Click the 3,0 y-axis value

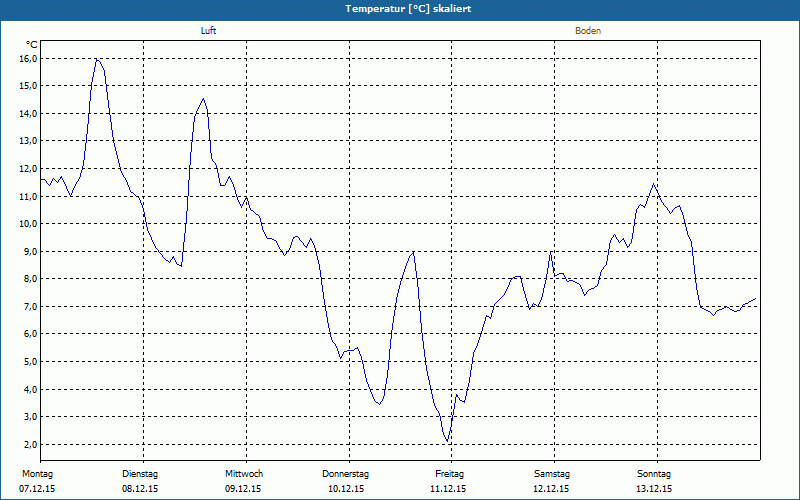coord(31,416)
